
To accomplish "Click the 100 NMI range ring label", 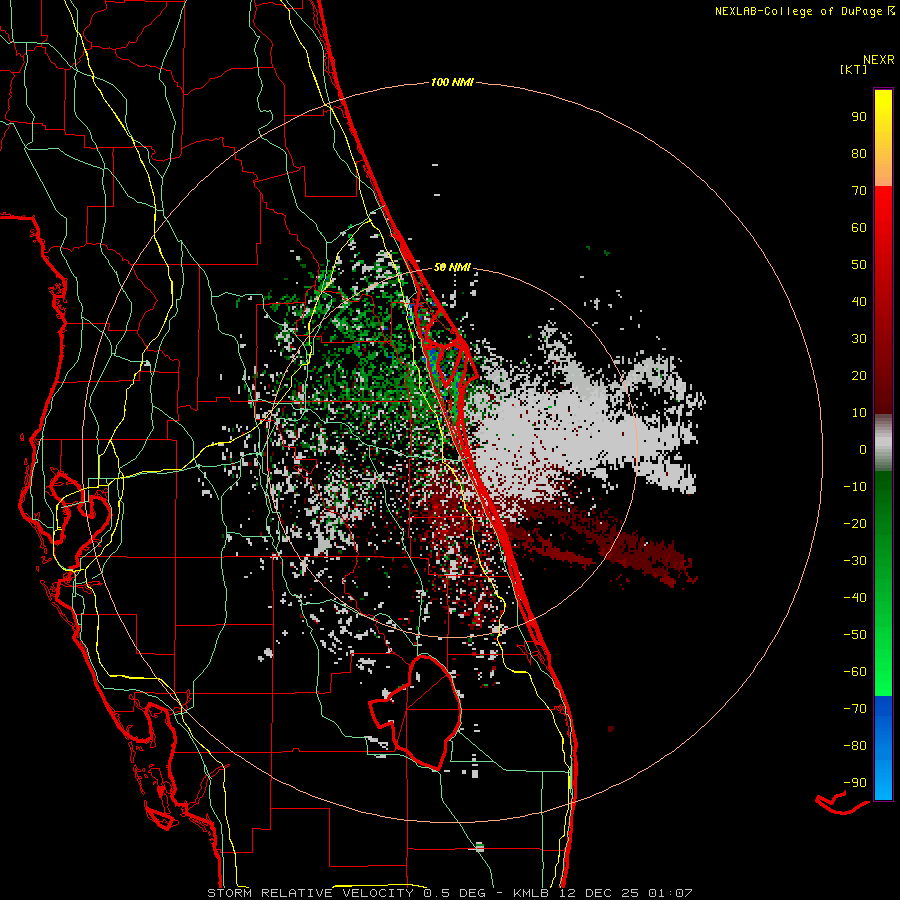I will (452, 82).
